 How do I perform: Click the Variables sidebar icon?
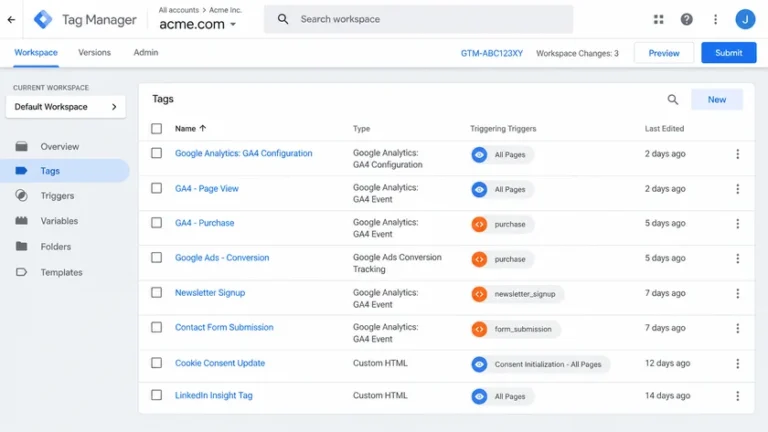(21, 220)
